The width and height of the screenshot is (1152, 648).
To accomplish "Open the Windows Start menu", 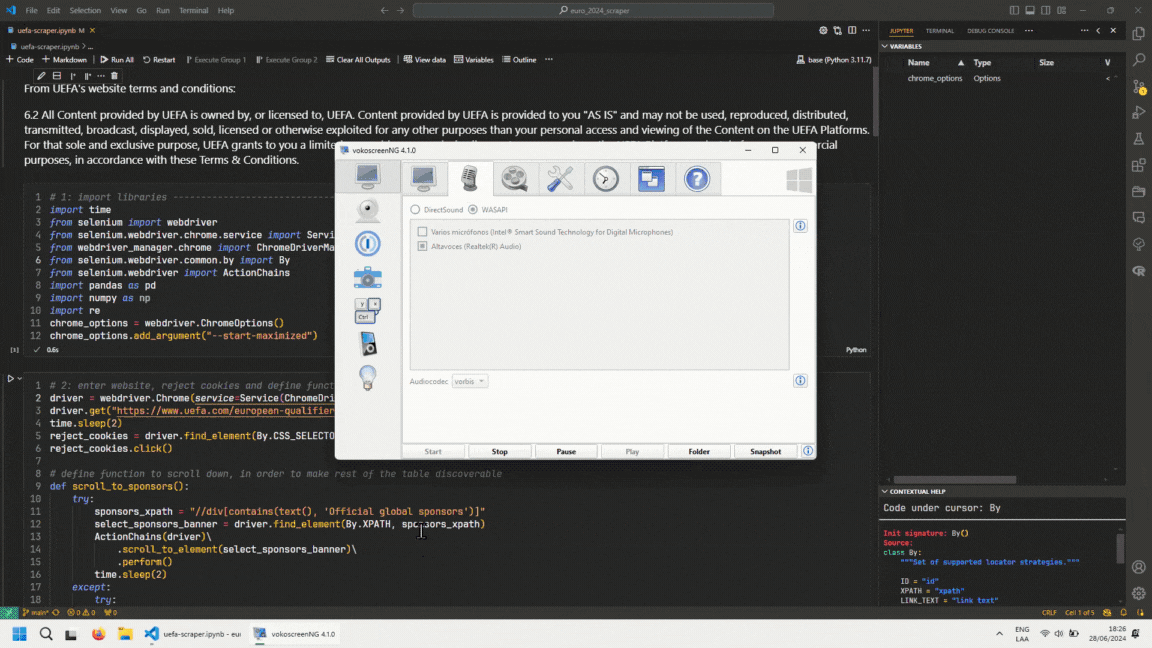I will coord(19,634).
